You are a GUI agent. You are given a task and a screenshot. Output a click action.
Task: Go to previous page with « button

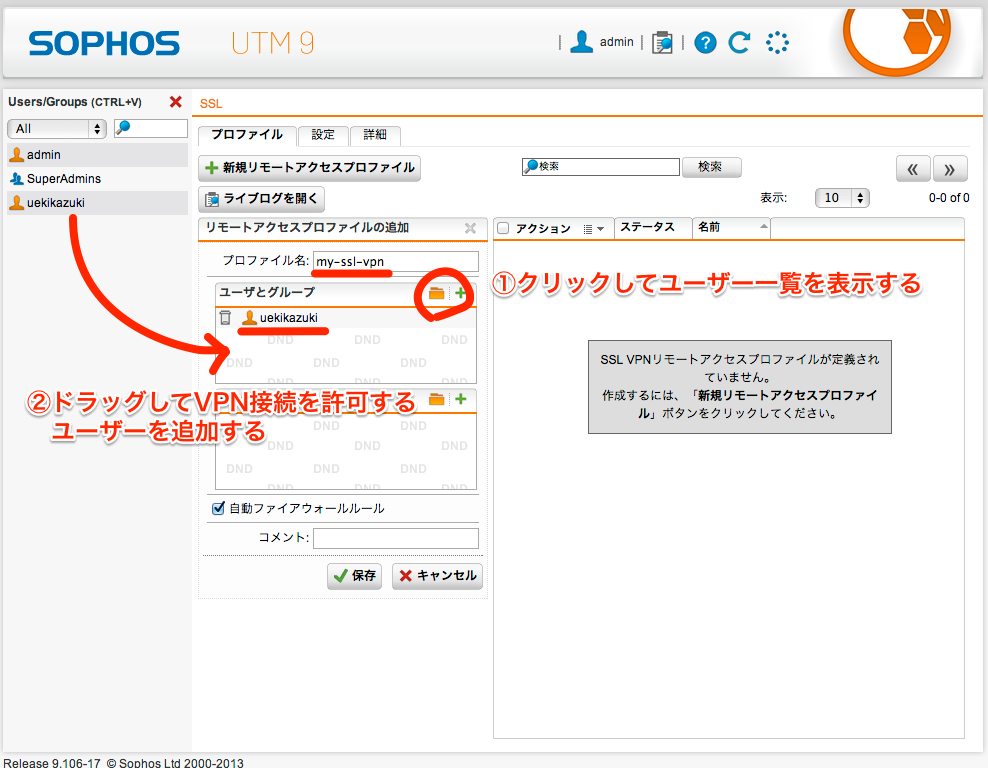click(x=912, y=169)
